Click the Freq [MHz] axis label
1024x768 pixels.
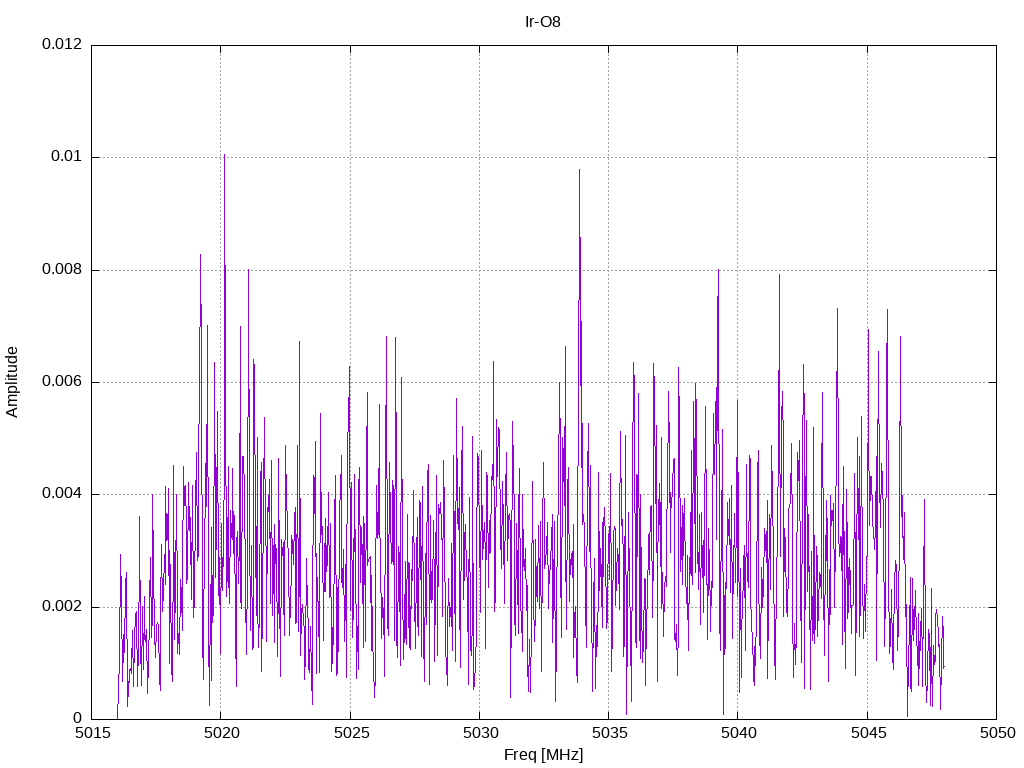pyautogui.click(x=543, y=754)
